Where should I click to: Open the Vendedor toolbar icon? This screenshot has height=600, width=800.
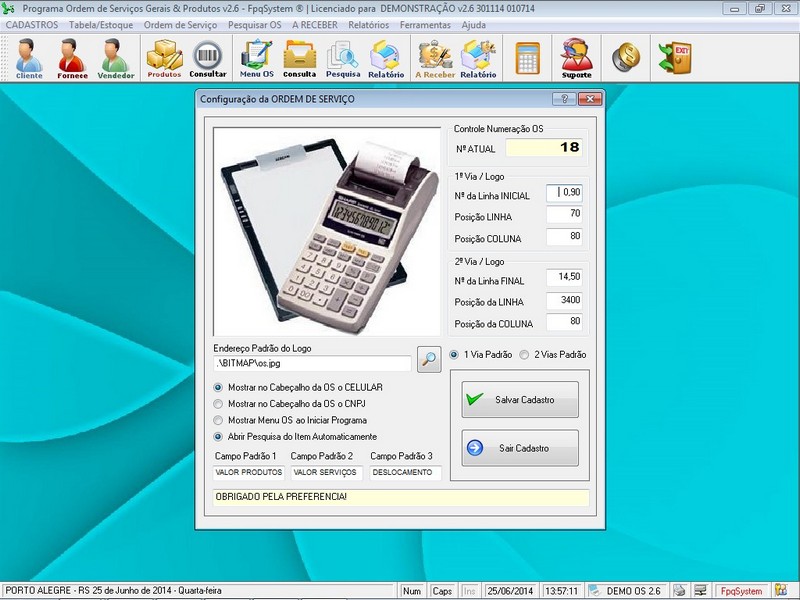[115, 58]
